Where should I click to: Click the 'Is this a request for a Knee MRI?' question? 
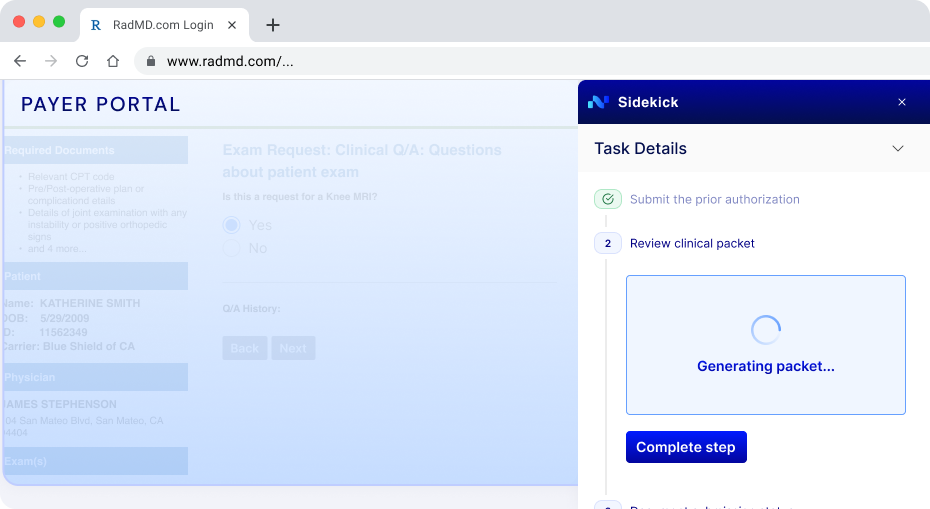[300, 196]
